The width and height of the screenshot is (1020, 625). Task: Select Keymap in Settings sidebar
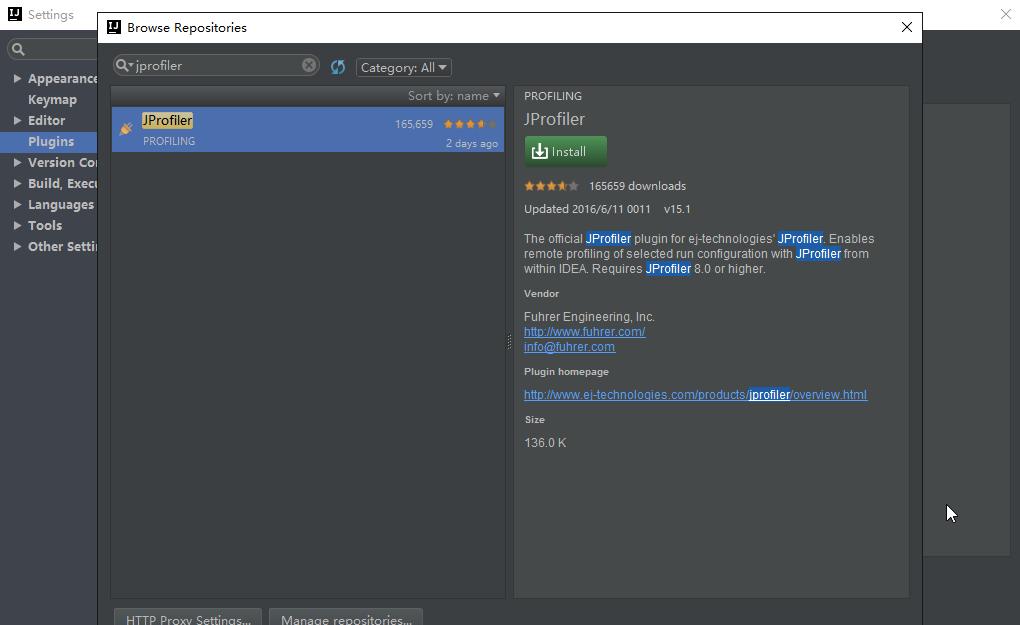52,100
